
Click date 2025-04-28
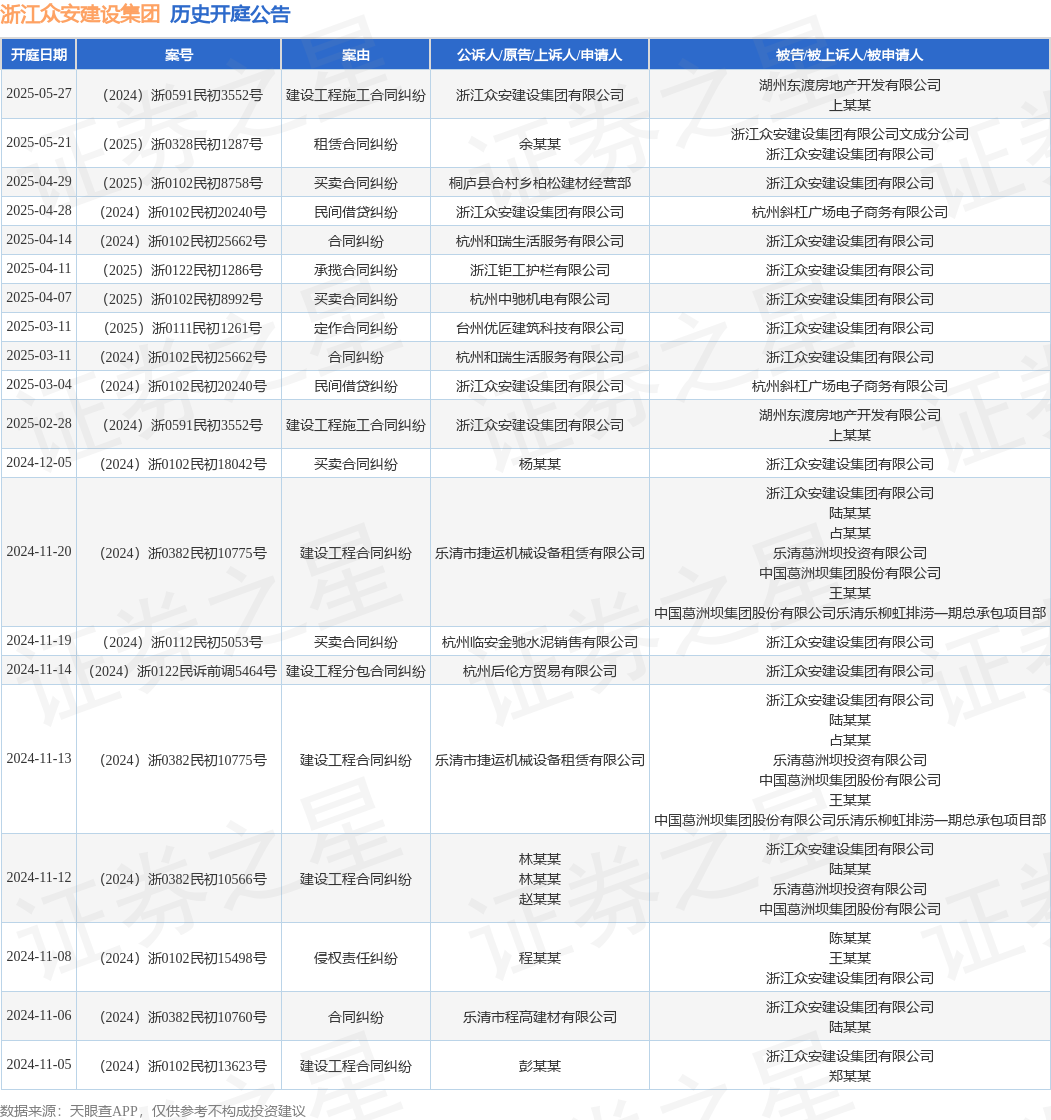39,211
